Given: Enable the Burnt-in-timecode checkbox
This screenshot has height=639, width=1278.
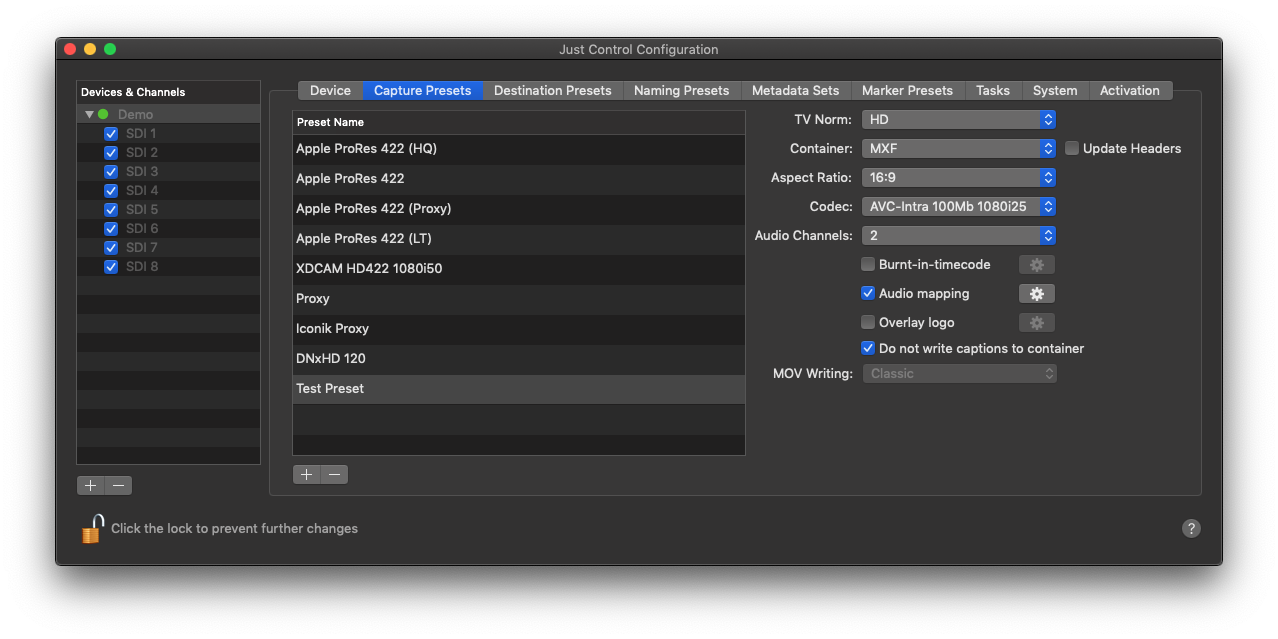Looking at the screenshot, I should (x=868, y=265).
